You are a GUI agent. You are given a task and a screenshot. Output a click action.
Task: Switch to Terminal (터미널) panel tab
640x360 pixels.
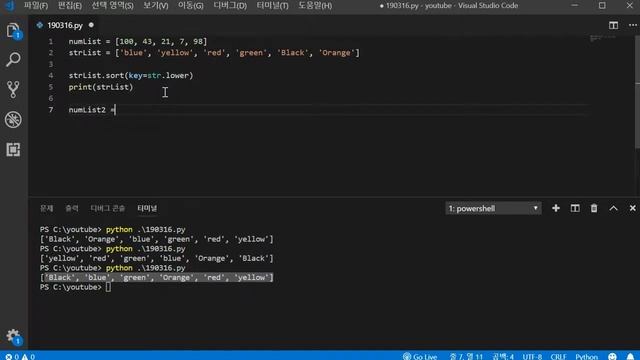click(x=147, y=208)
